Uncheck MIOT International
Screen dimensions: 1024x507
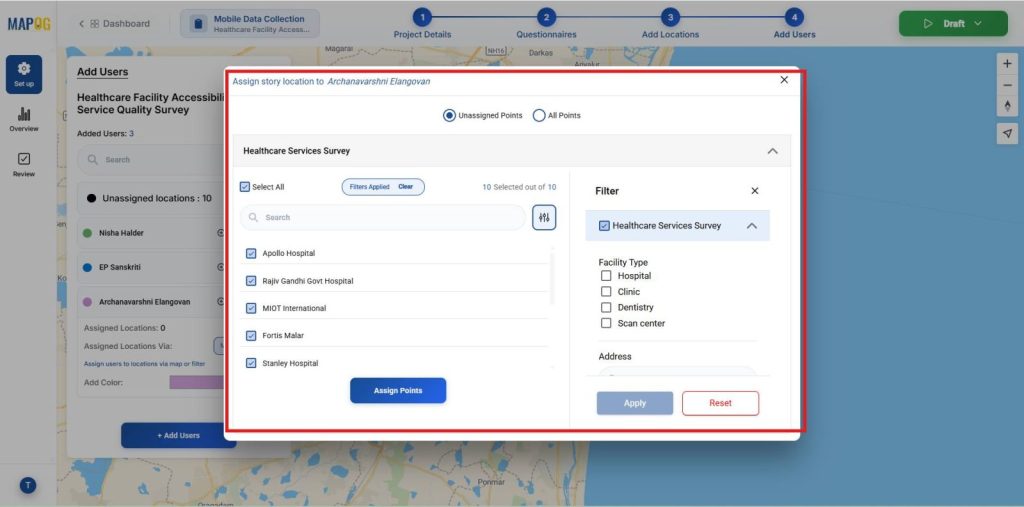coord(251,308)
